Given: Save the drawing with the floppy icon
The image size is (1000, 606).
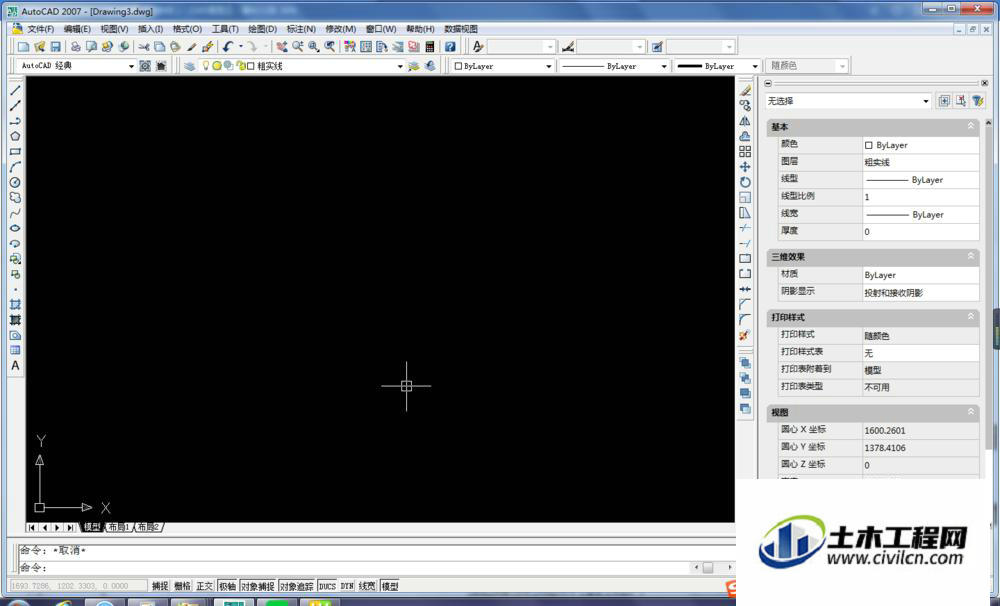Looking at the screenshot, I should [55, 47].
